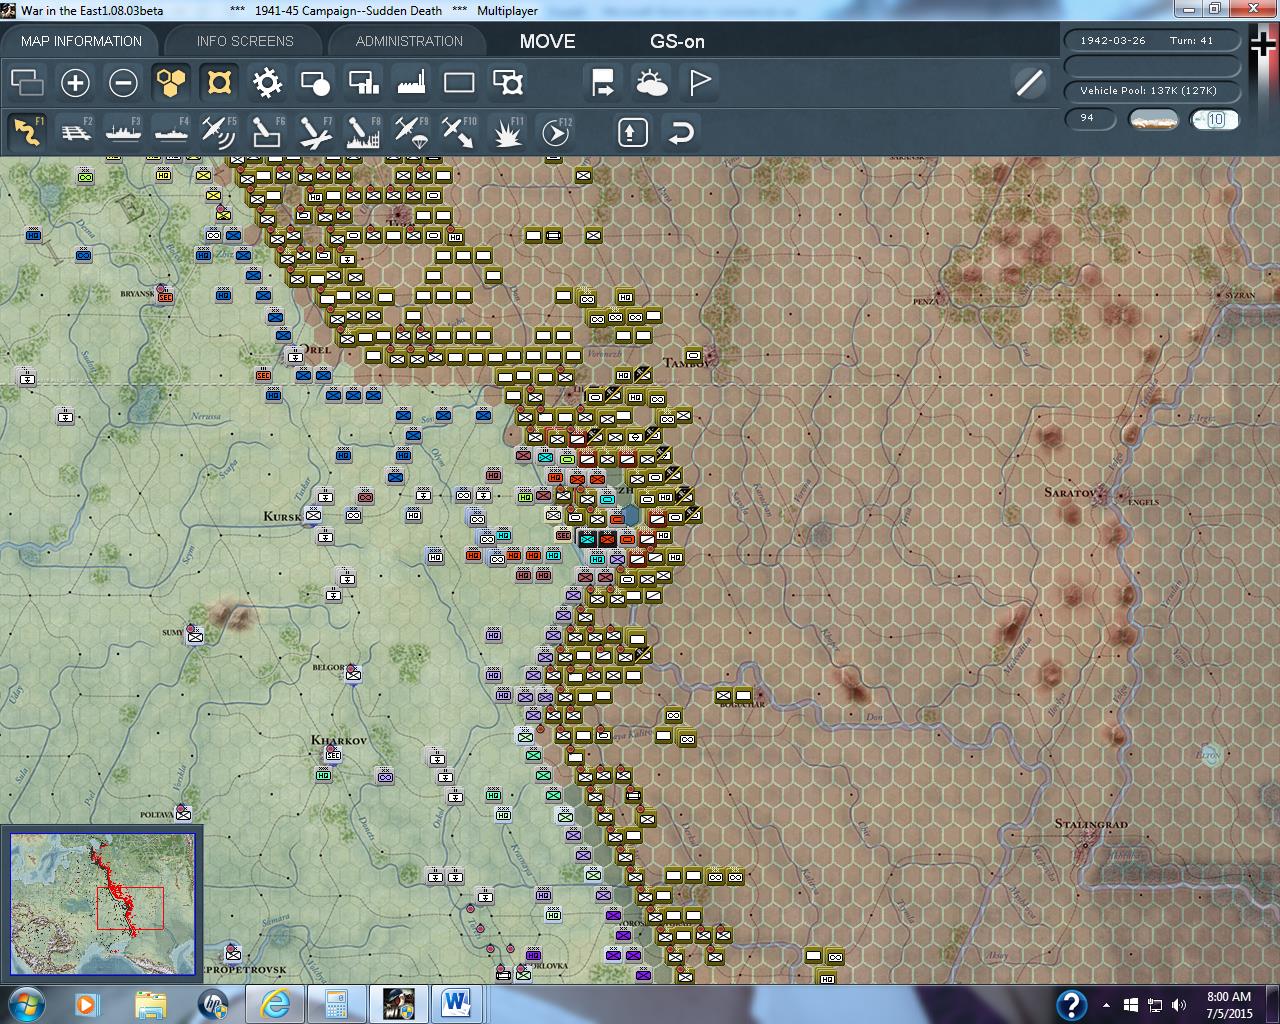Screen dimensions: 1280x1024
Task: Click the Kursk city label
Action: coord(282,516)
